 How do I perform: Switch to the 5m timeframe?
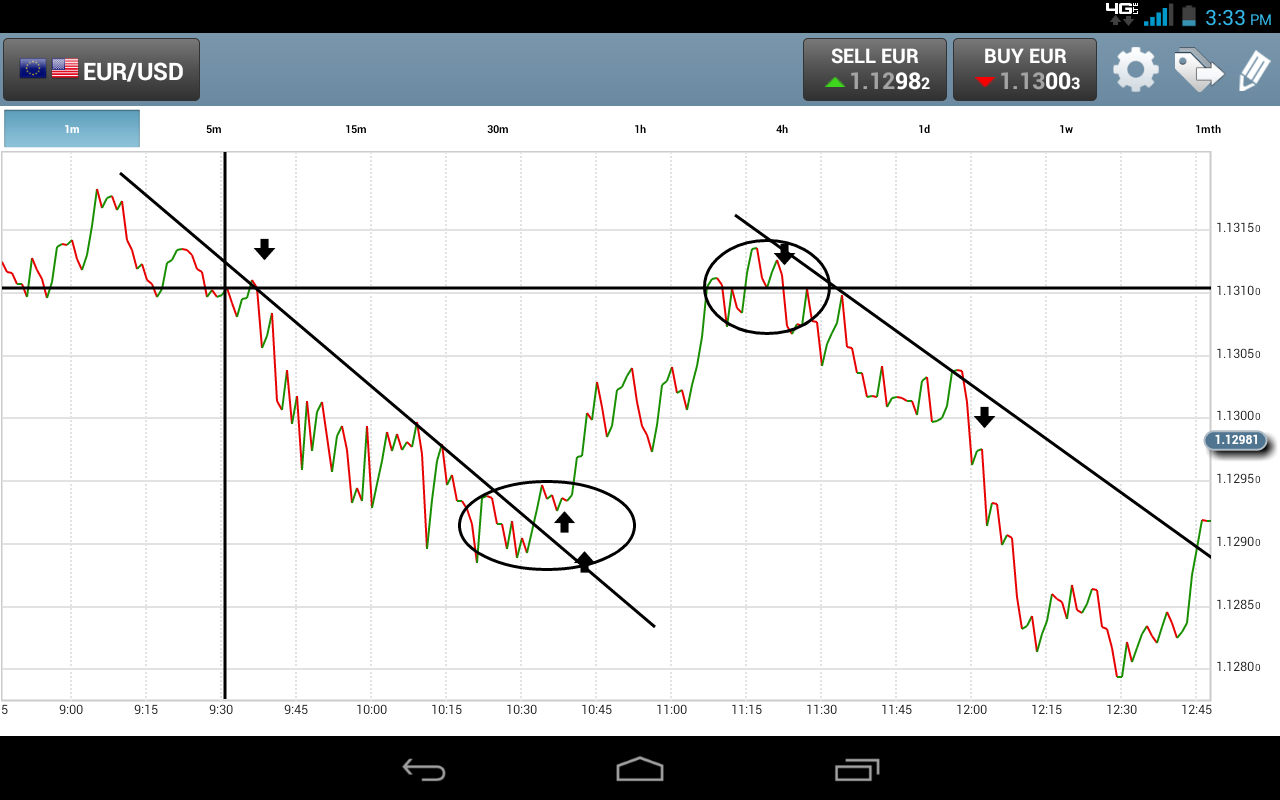click(x=214, y=129)
